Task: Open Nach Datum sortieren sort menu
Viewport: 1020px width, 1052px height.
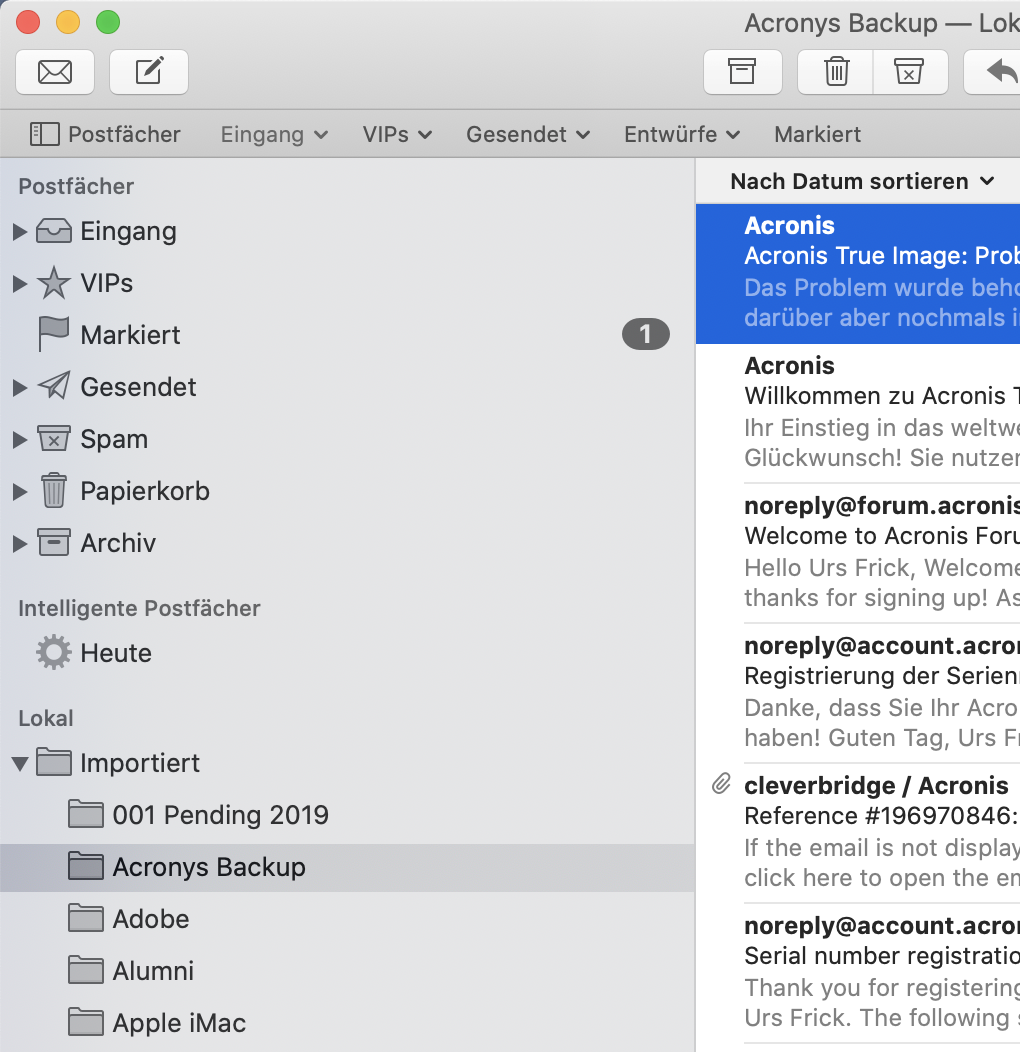Action: coord(862,182)
